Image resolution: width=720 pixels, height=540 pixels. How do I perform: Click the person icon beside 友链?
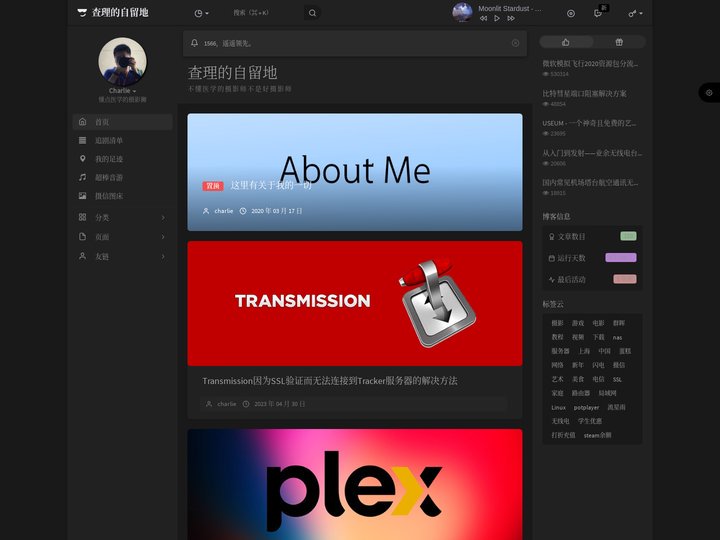(83, 256)
